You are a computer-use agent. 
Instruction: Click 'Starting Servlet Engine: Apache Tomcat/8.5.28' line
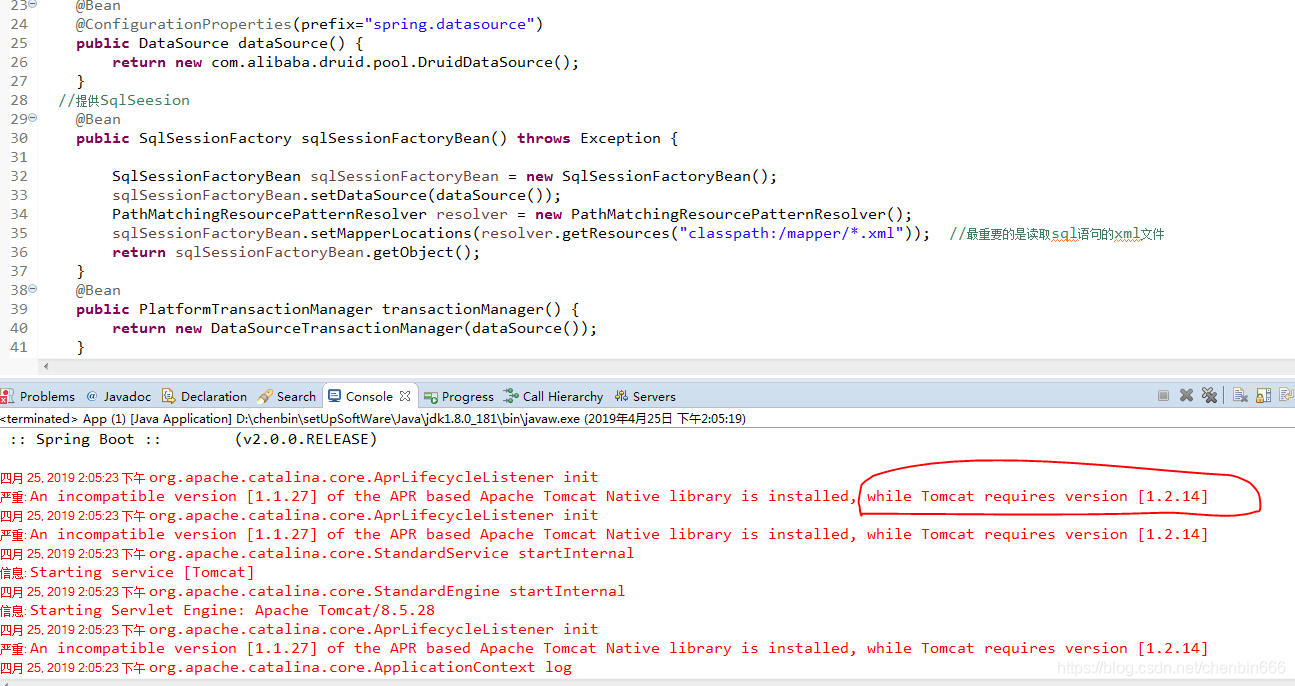tap(232, 610)
